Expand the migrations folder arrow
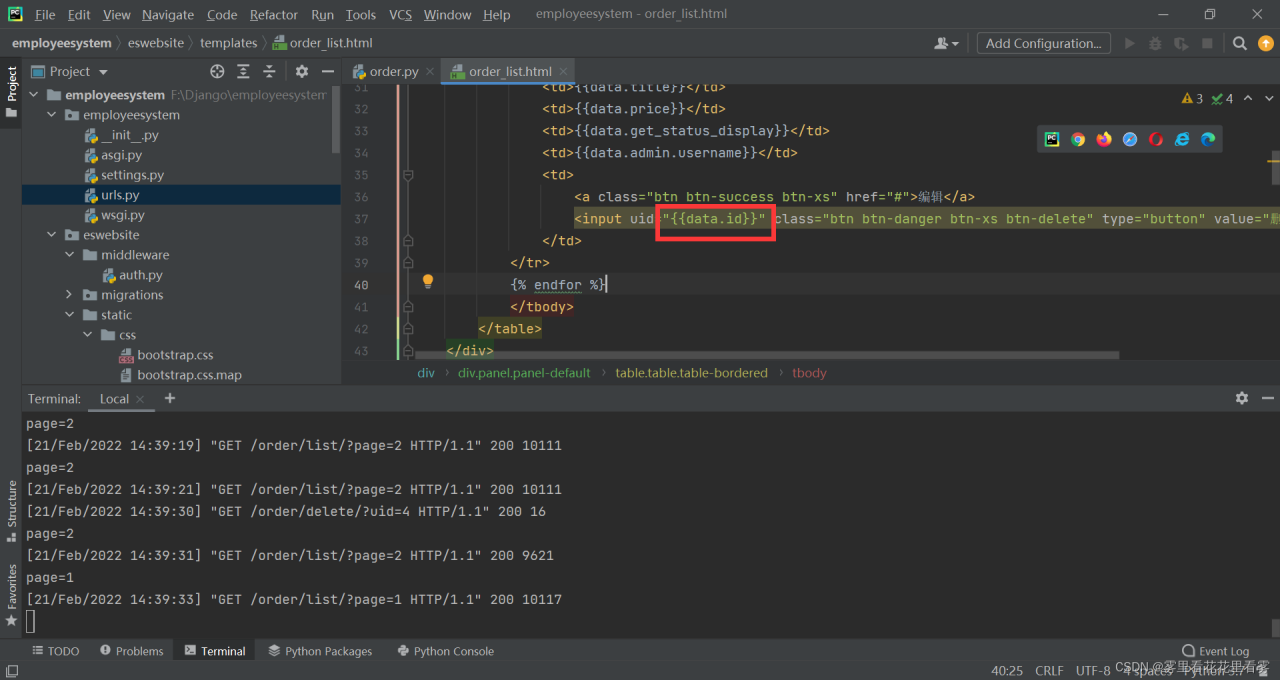This screenshot has height=680, width=1280. [70, 295]
